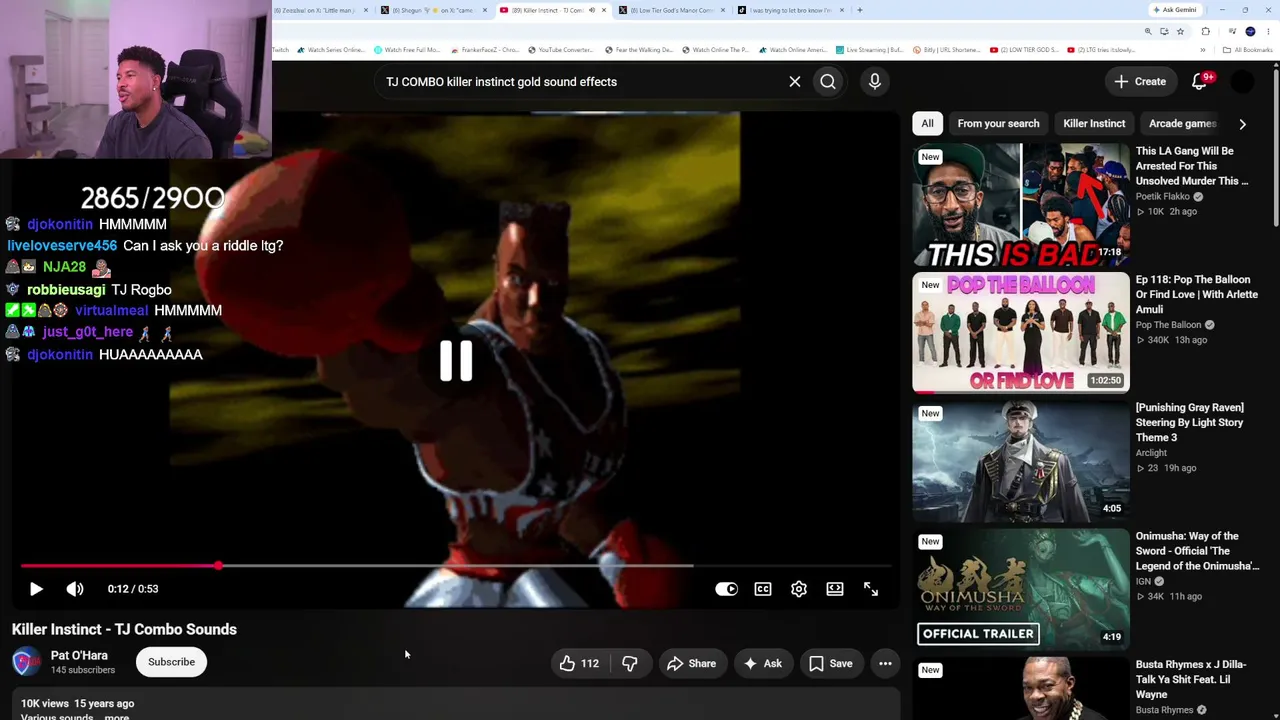Select the Killer Instinct chip
Screen dimensions: 1280x720
(1094, 123)
